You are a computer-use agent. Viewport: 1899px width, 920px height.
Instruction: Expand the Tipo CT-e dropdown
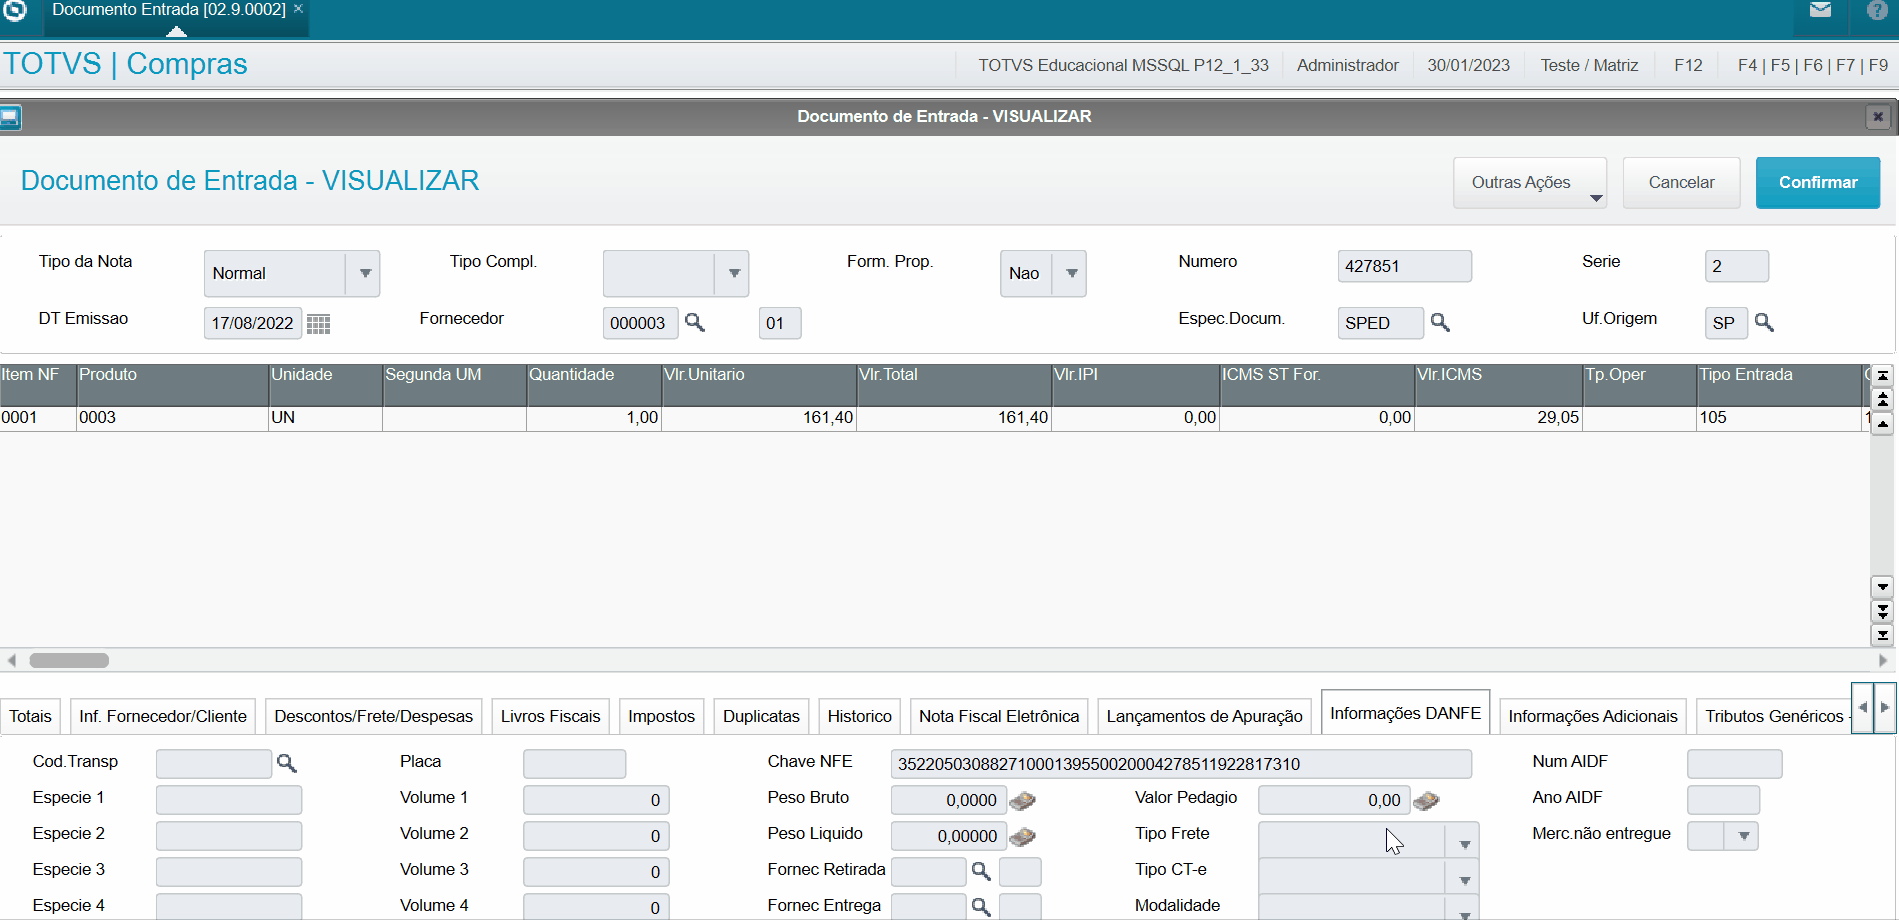point(1463,880)
